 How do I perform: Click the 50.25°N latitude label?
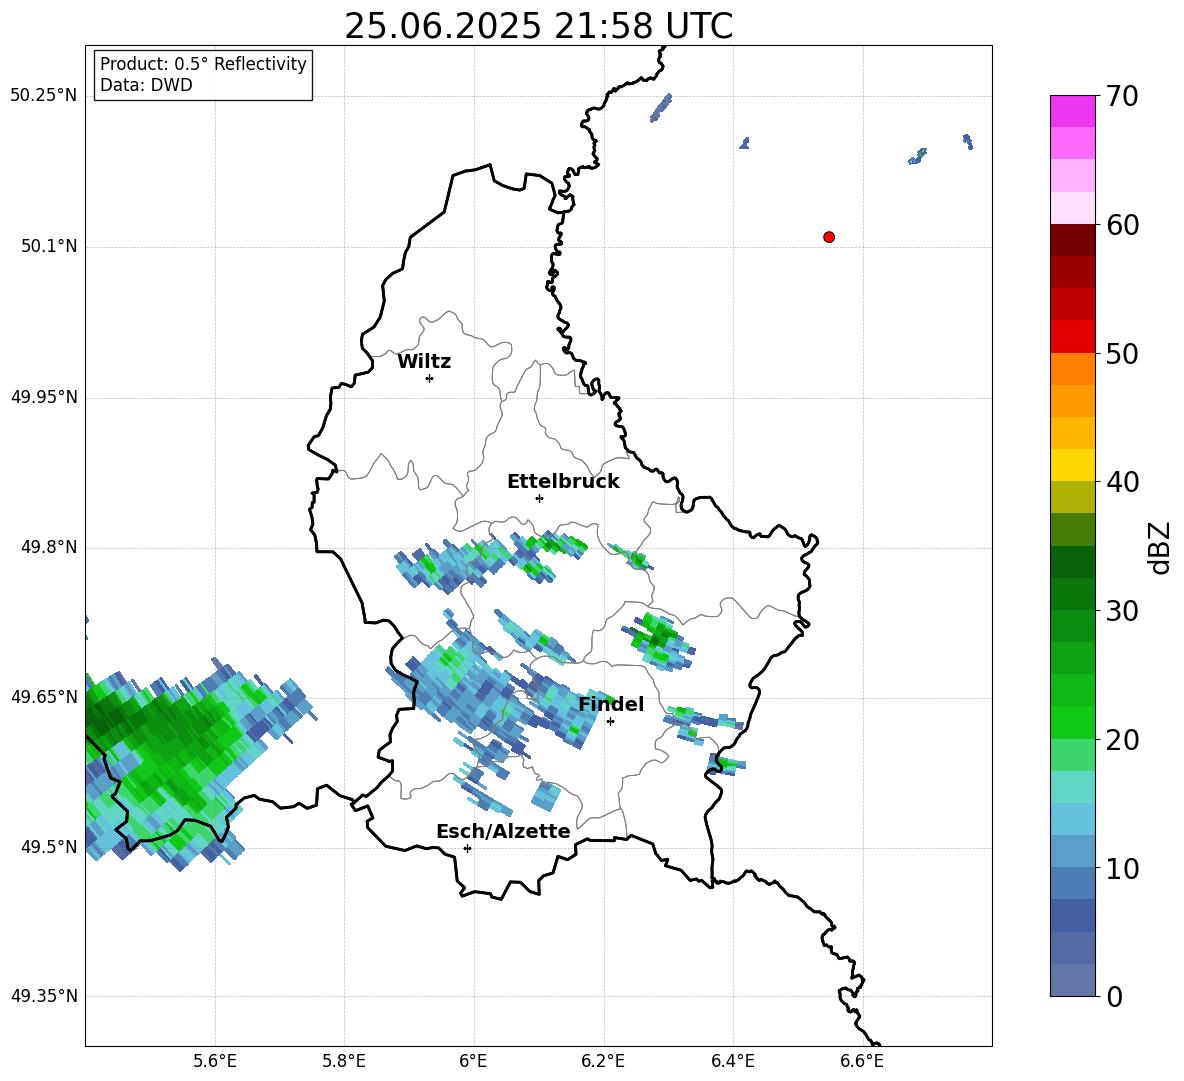pos(44,96)
